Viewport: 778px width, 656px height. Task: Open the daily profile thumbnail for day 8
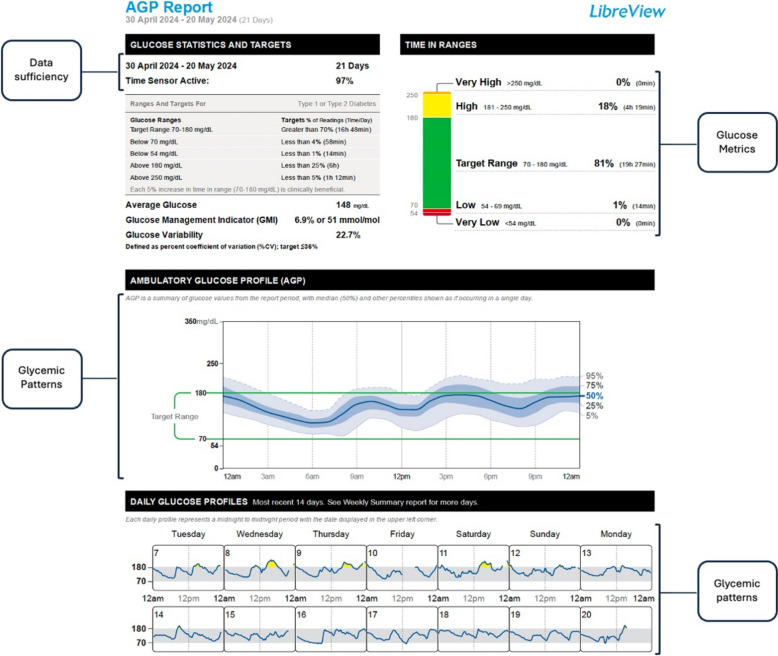pyautogui.click(x=259, y=568)
